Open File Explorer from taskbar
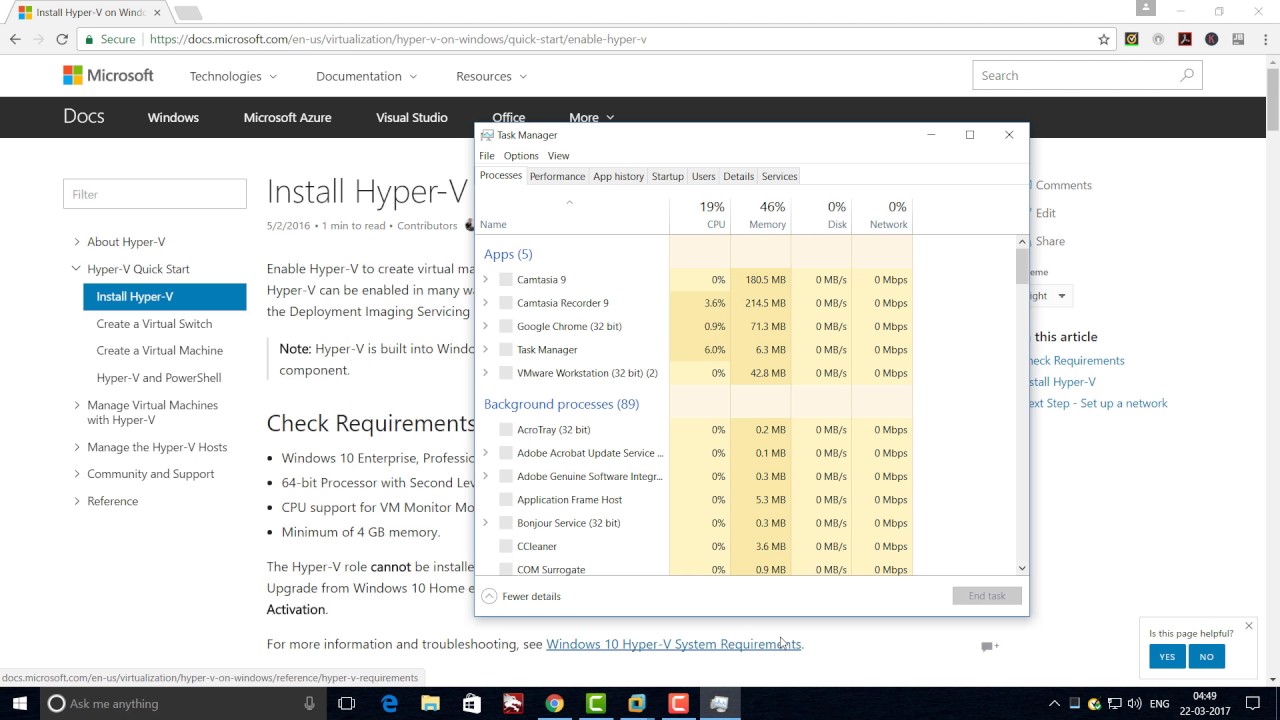This screenshot has width=1280, height=720. tap(430, 703)
